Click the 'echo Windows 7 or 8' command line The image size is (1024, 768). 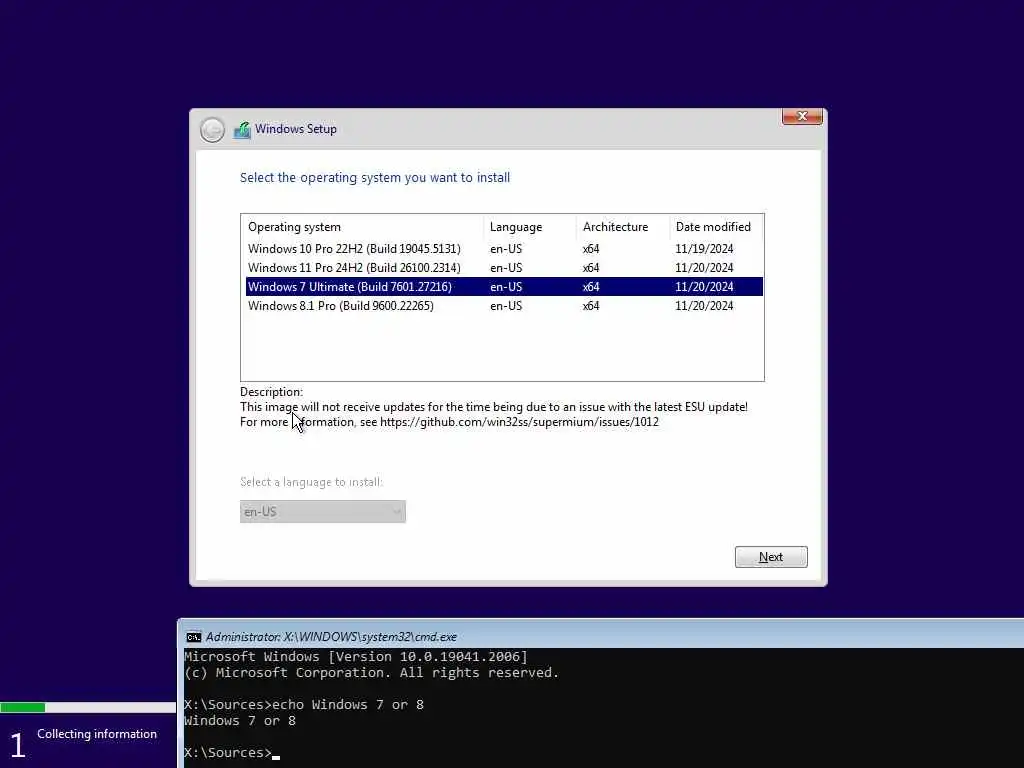click(x=304, y=705)
